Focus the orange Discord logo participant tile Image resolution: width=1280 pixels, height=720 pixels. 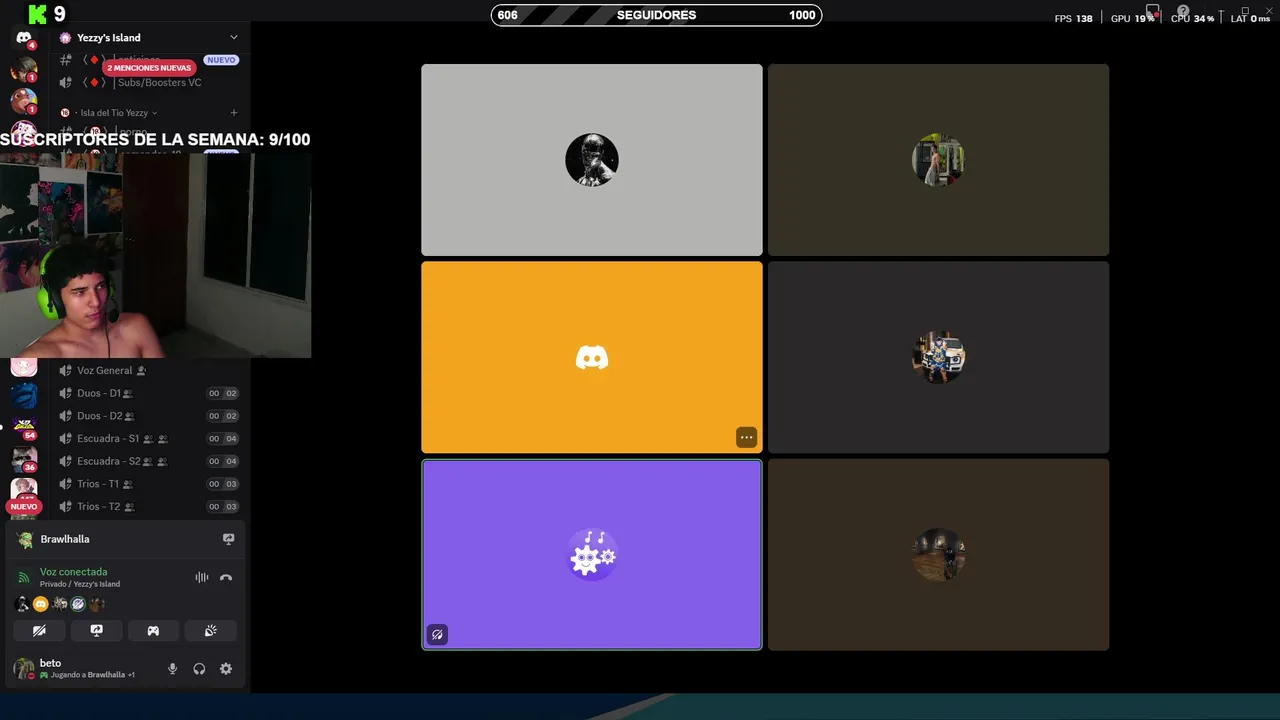(592, 357)
